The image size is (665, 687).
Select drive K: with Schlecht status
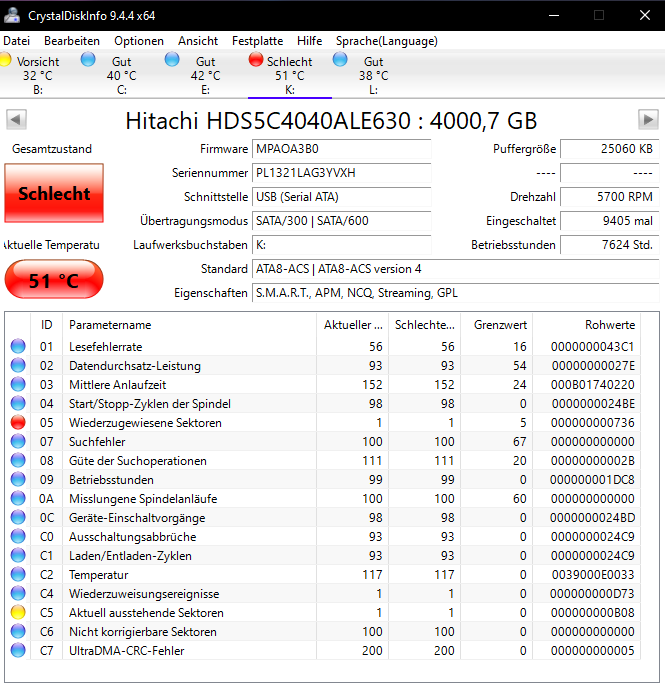tap(290, 74)
